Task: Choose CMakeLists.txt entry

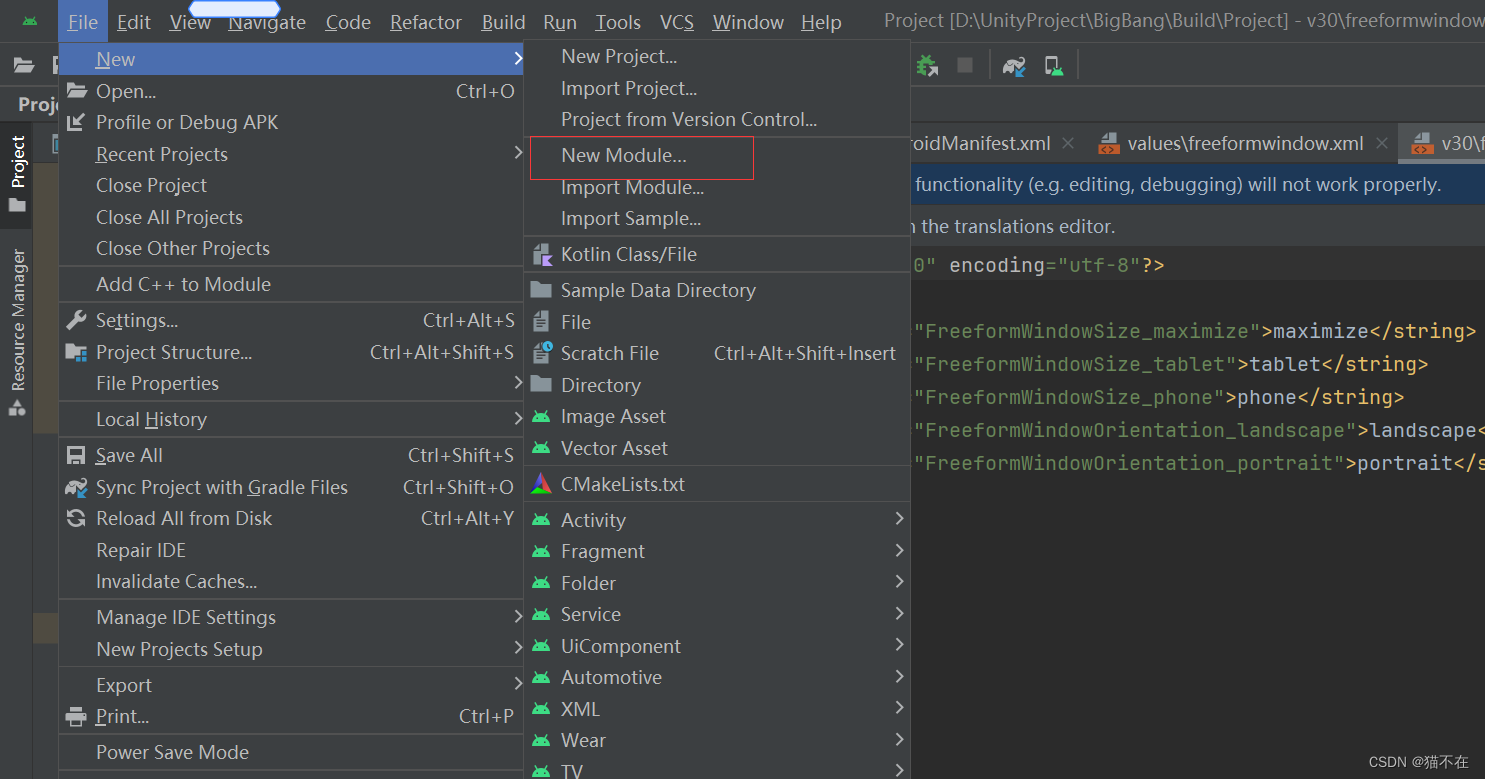Action: click(x=717, y=484)
